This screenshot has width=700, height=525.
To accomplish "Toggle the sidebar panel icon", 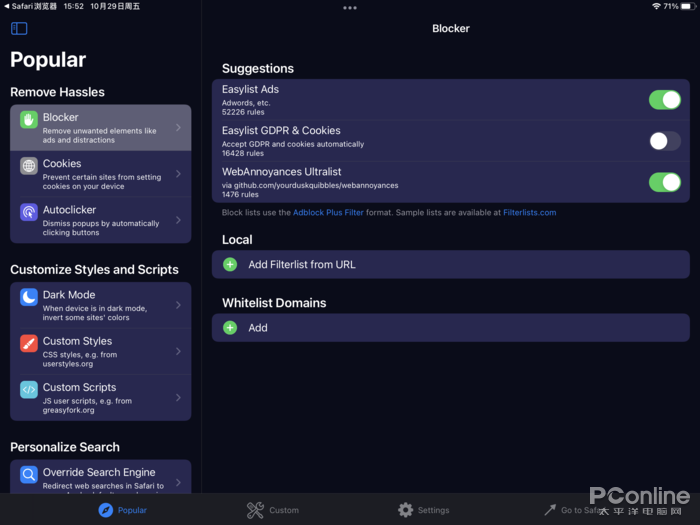I will click(19, 29).
